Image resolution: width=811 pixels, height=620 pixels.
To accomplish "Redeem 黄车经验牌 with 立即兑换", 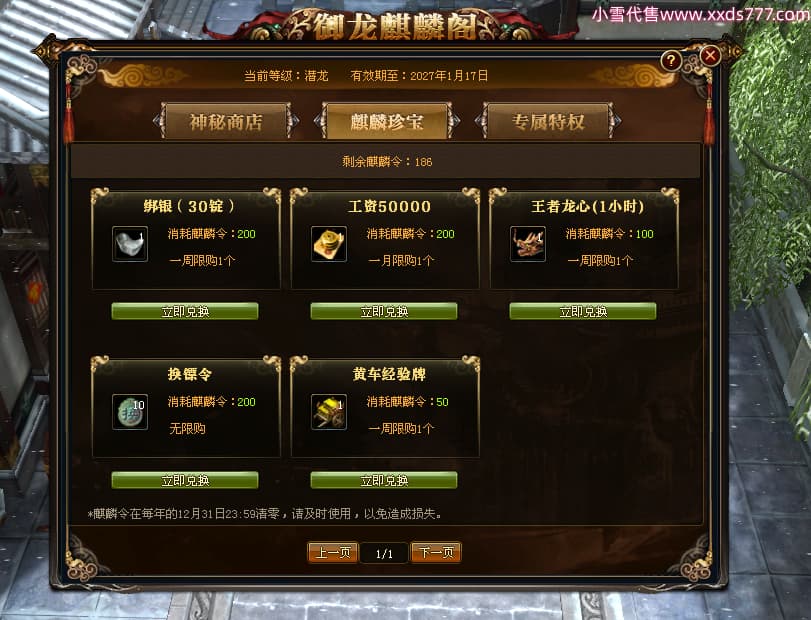I will pyautogui.click(x=384, y=480).
